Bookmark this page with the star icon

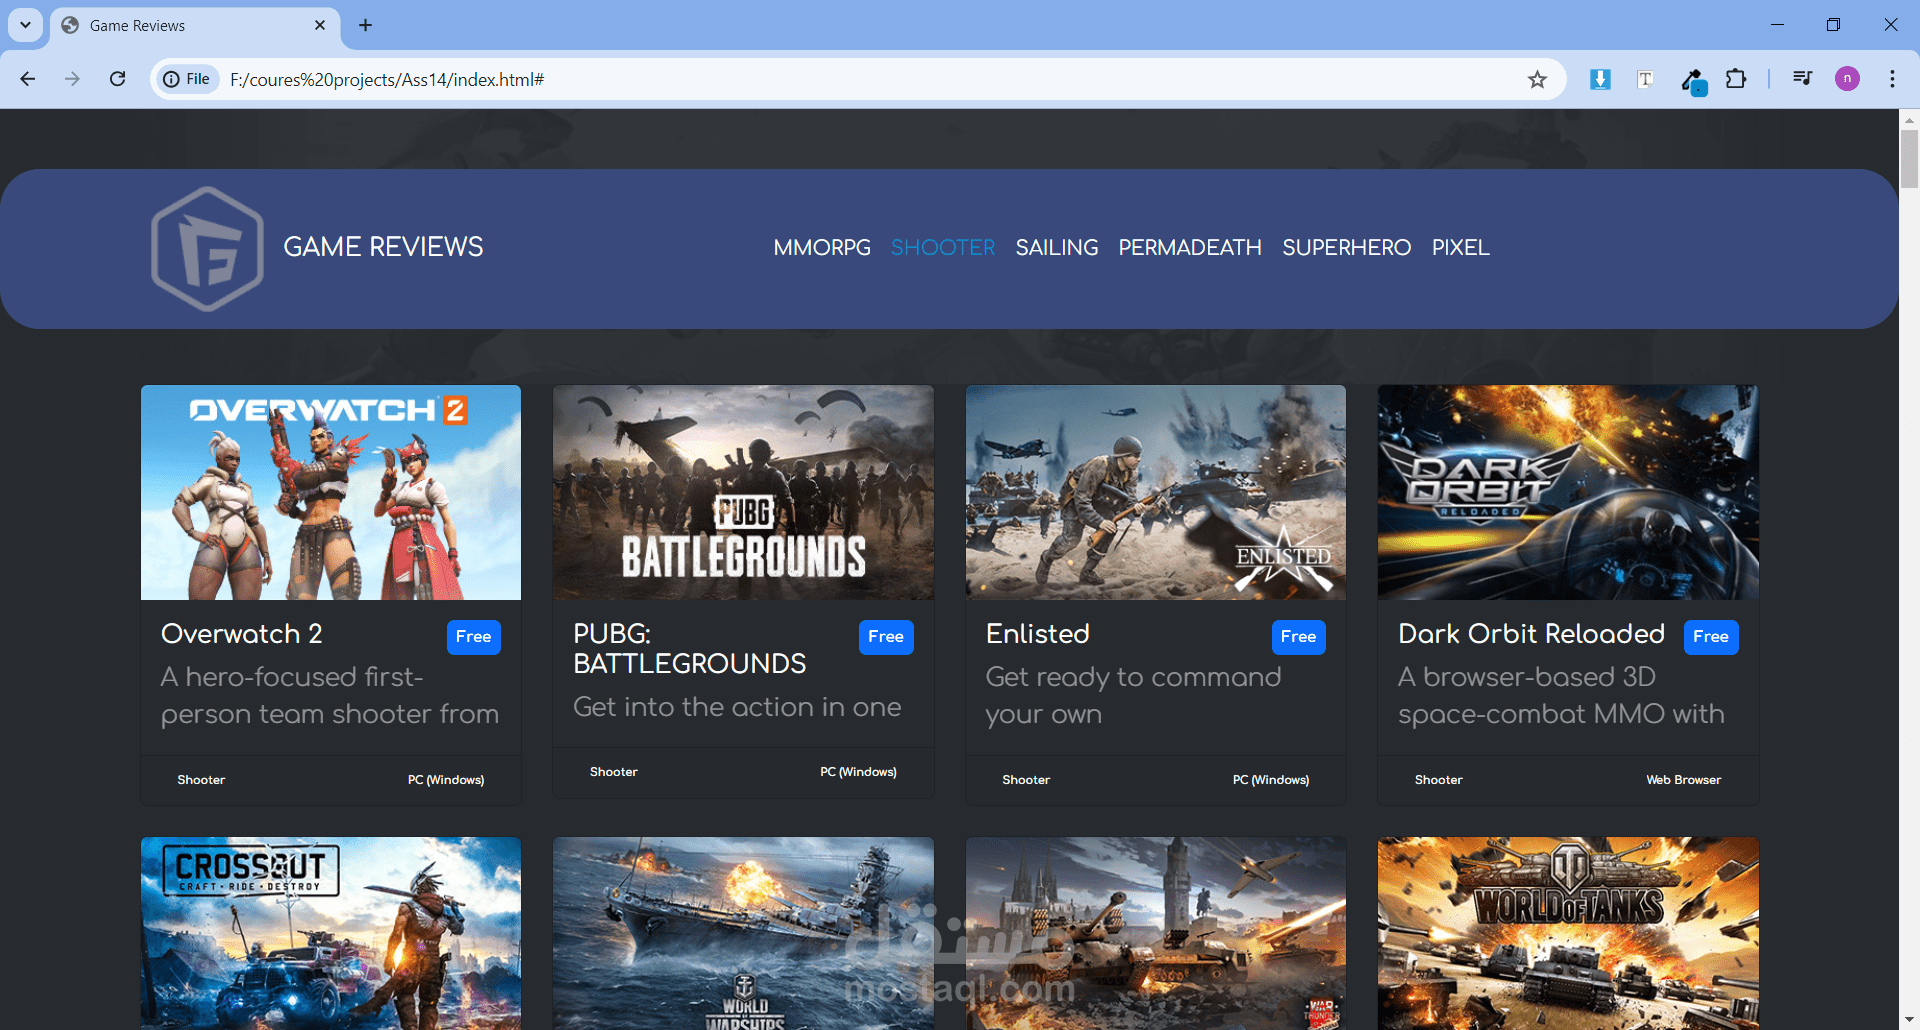[x=1537, y=79]
